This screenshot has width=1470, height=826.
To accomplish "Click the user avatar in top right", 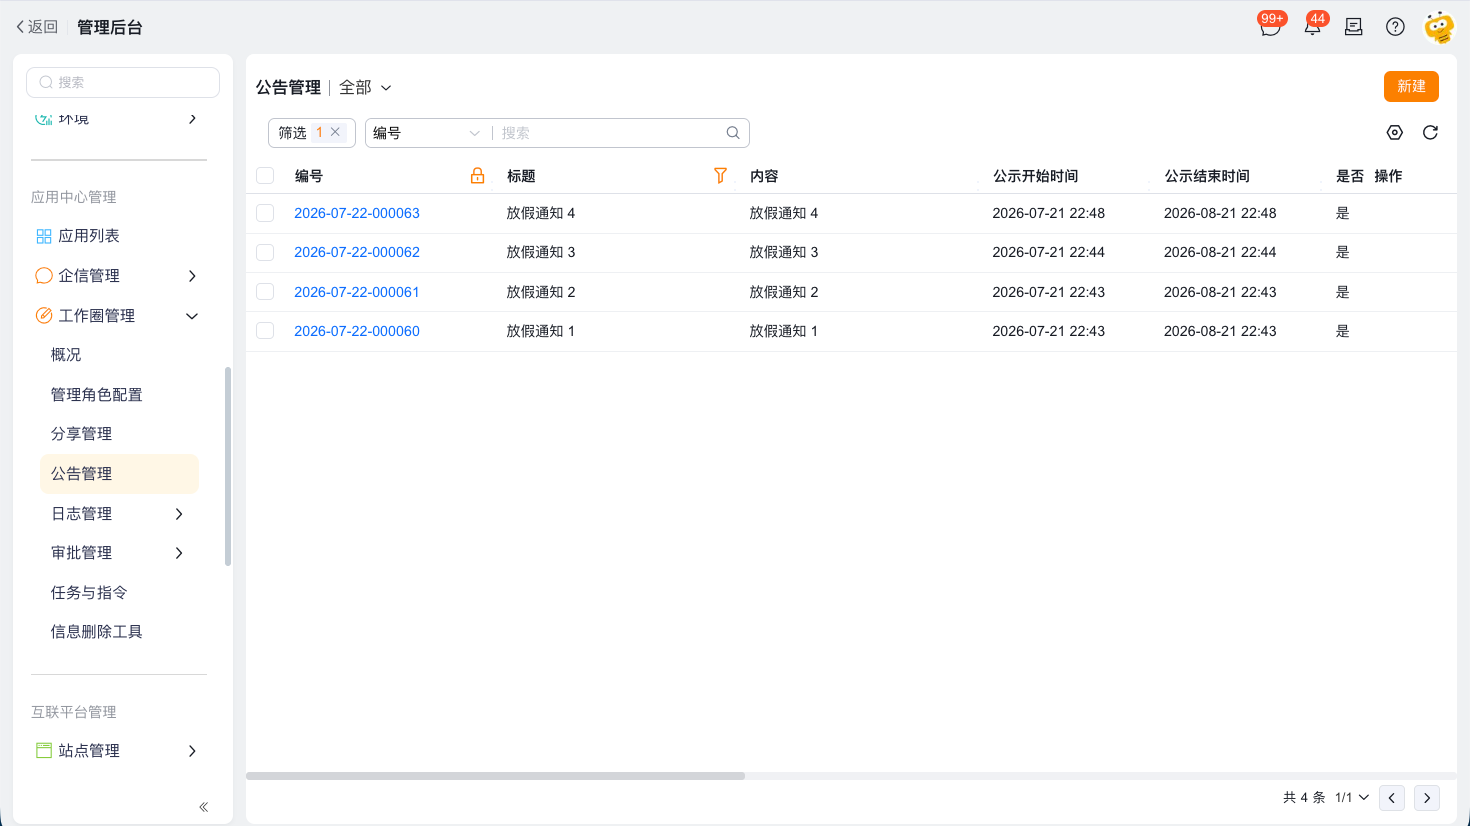I will tap(1439, 27).
